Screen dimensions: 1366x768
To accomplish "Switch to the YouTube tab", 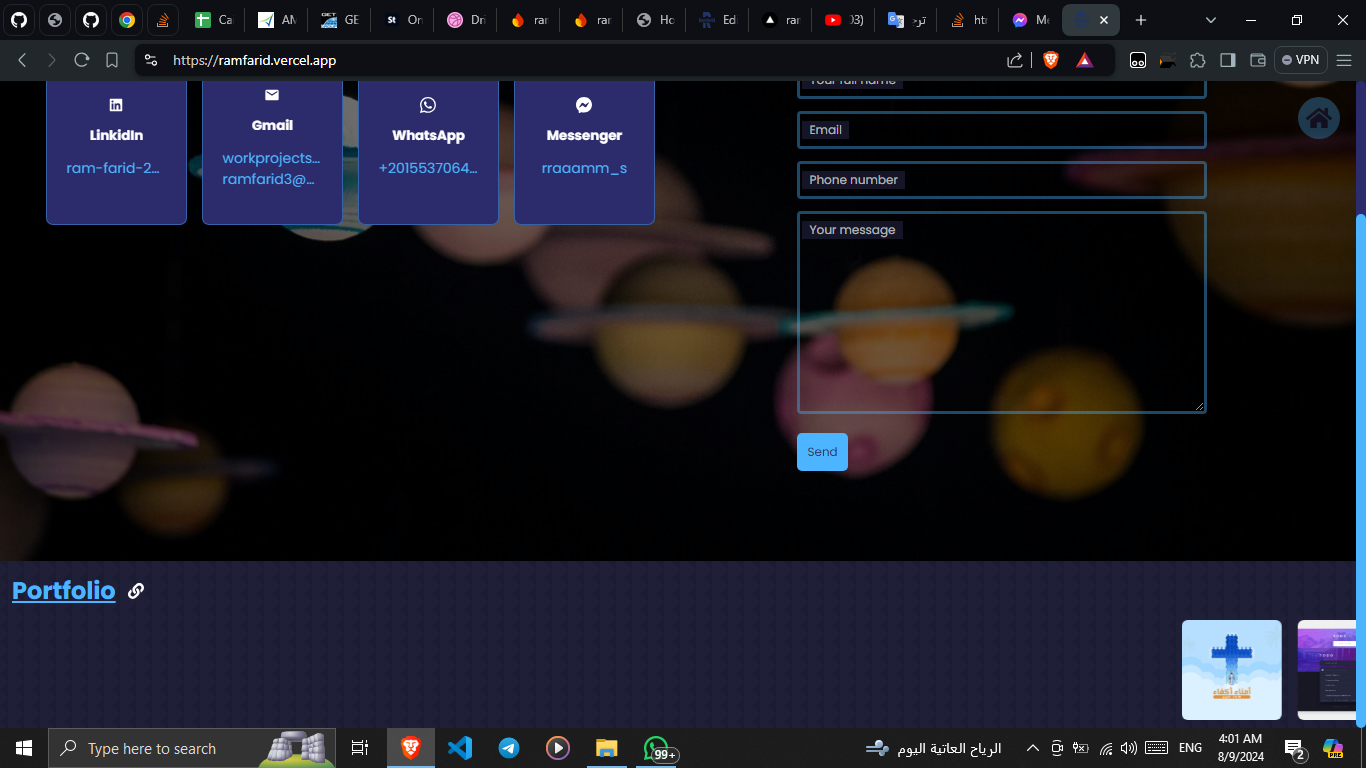I will point(844,20).
